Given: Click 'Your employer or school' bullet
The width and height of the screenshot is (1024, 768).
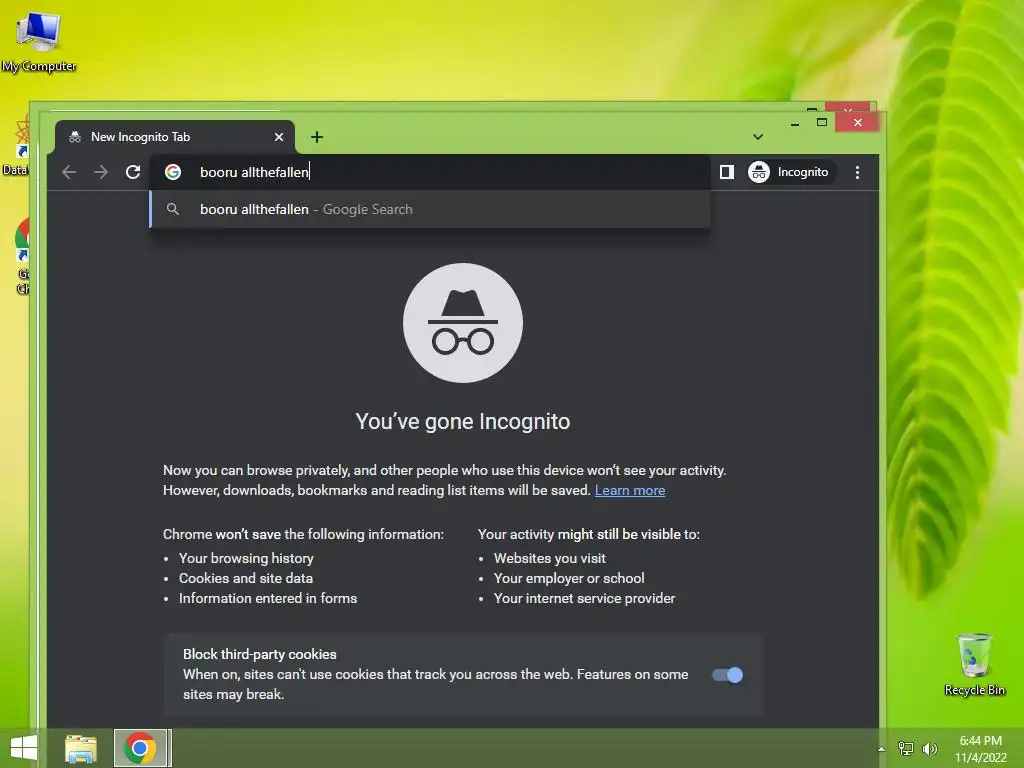Looking at the screenshot, I should (x=569, y=578).
